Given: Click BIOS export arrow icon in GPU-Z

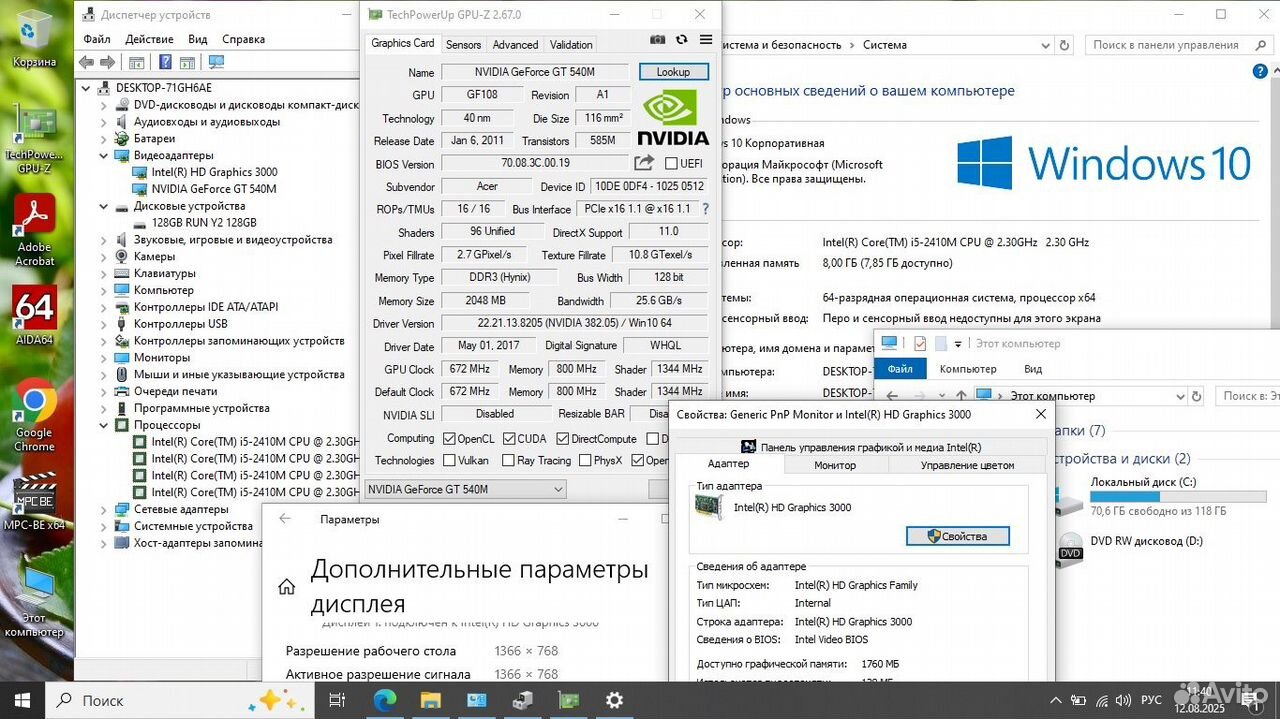Looking at the screenshot, I should pos(644,163).
